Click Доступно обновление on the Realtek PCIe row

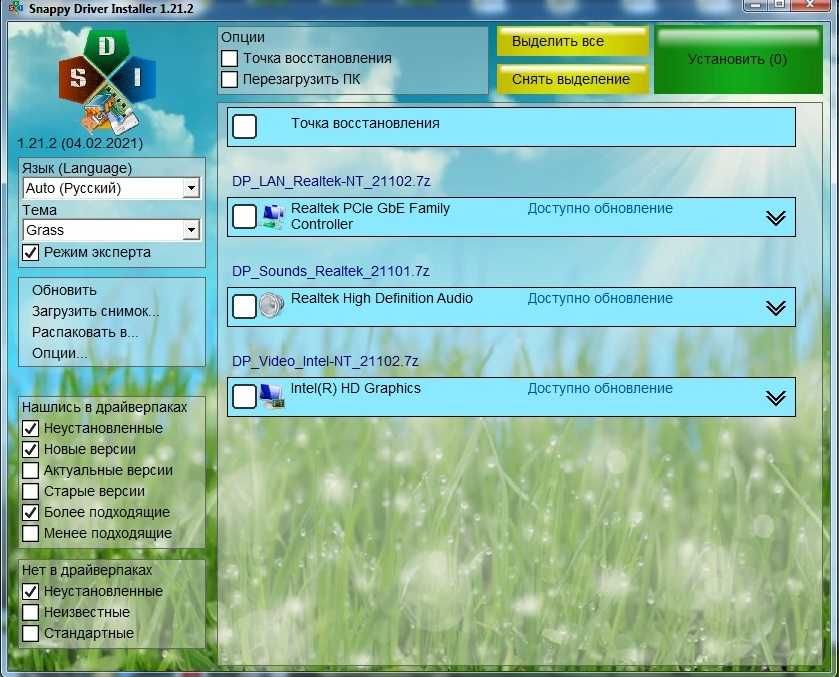click(600, 208)
